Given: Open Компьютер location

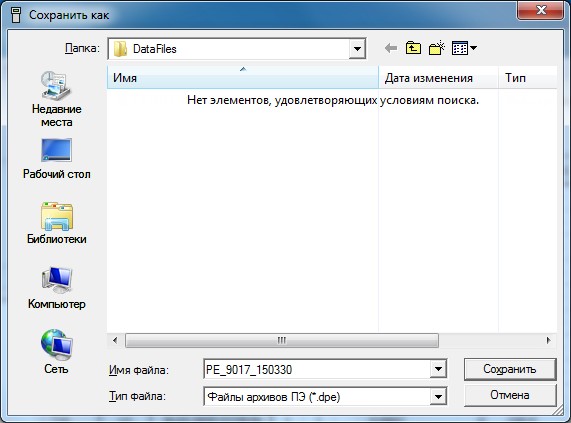Looking at the screenshot, I should tap(56, 288).
